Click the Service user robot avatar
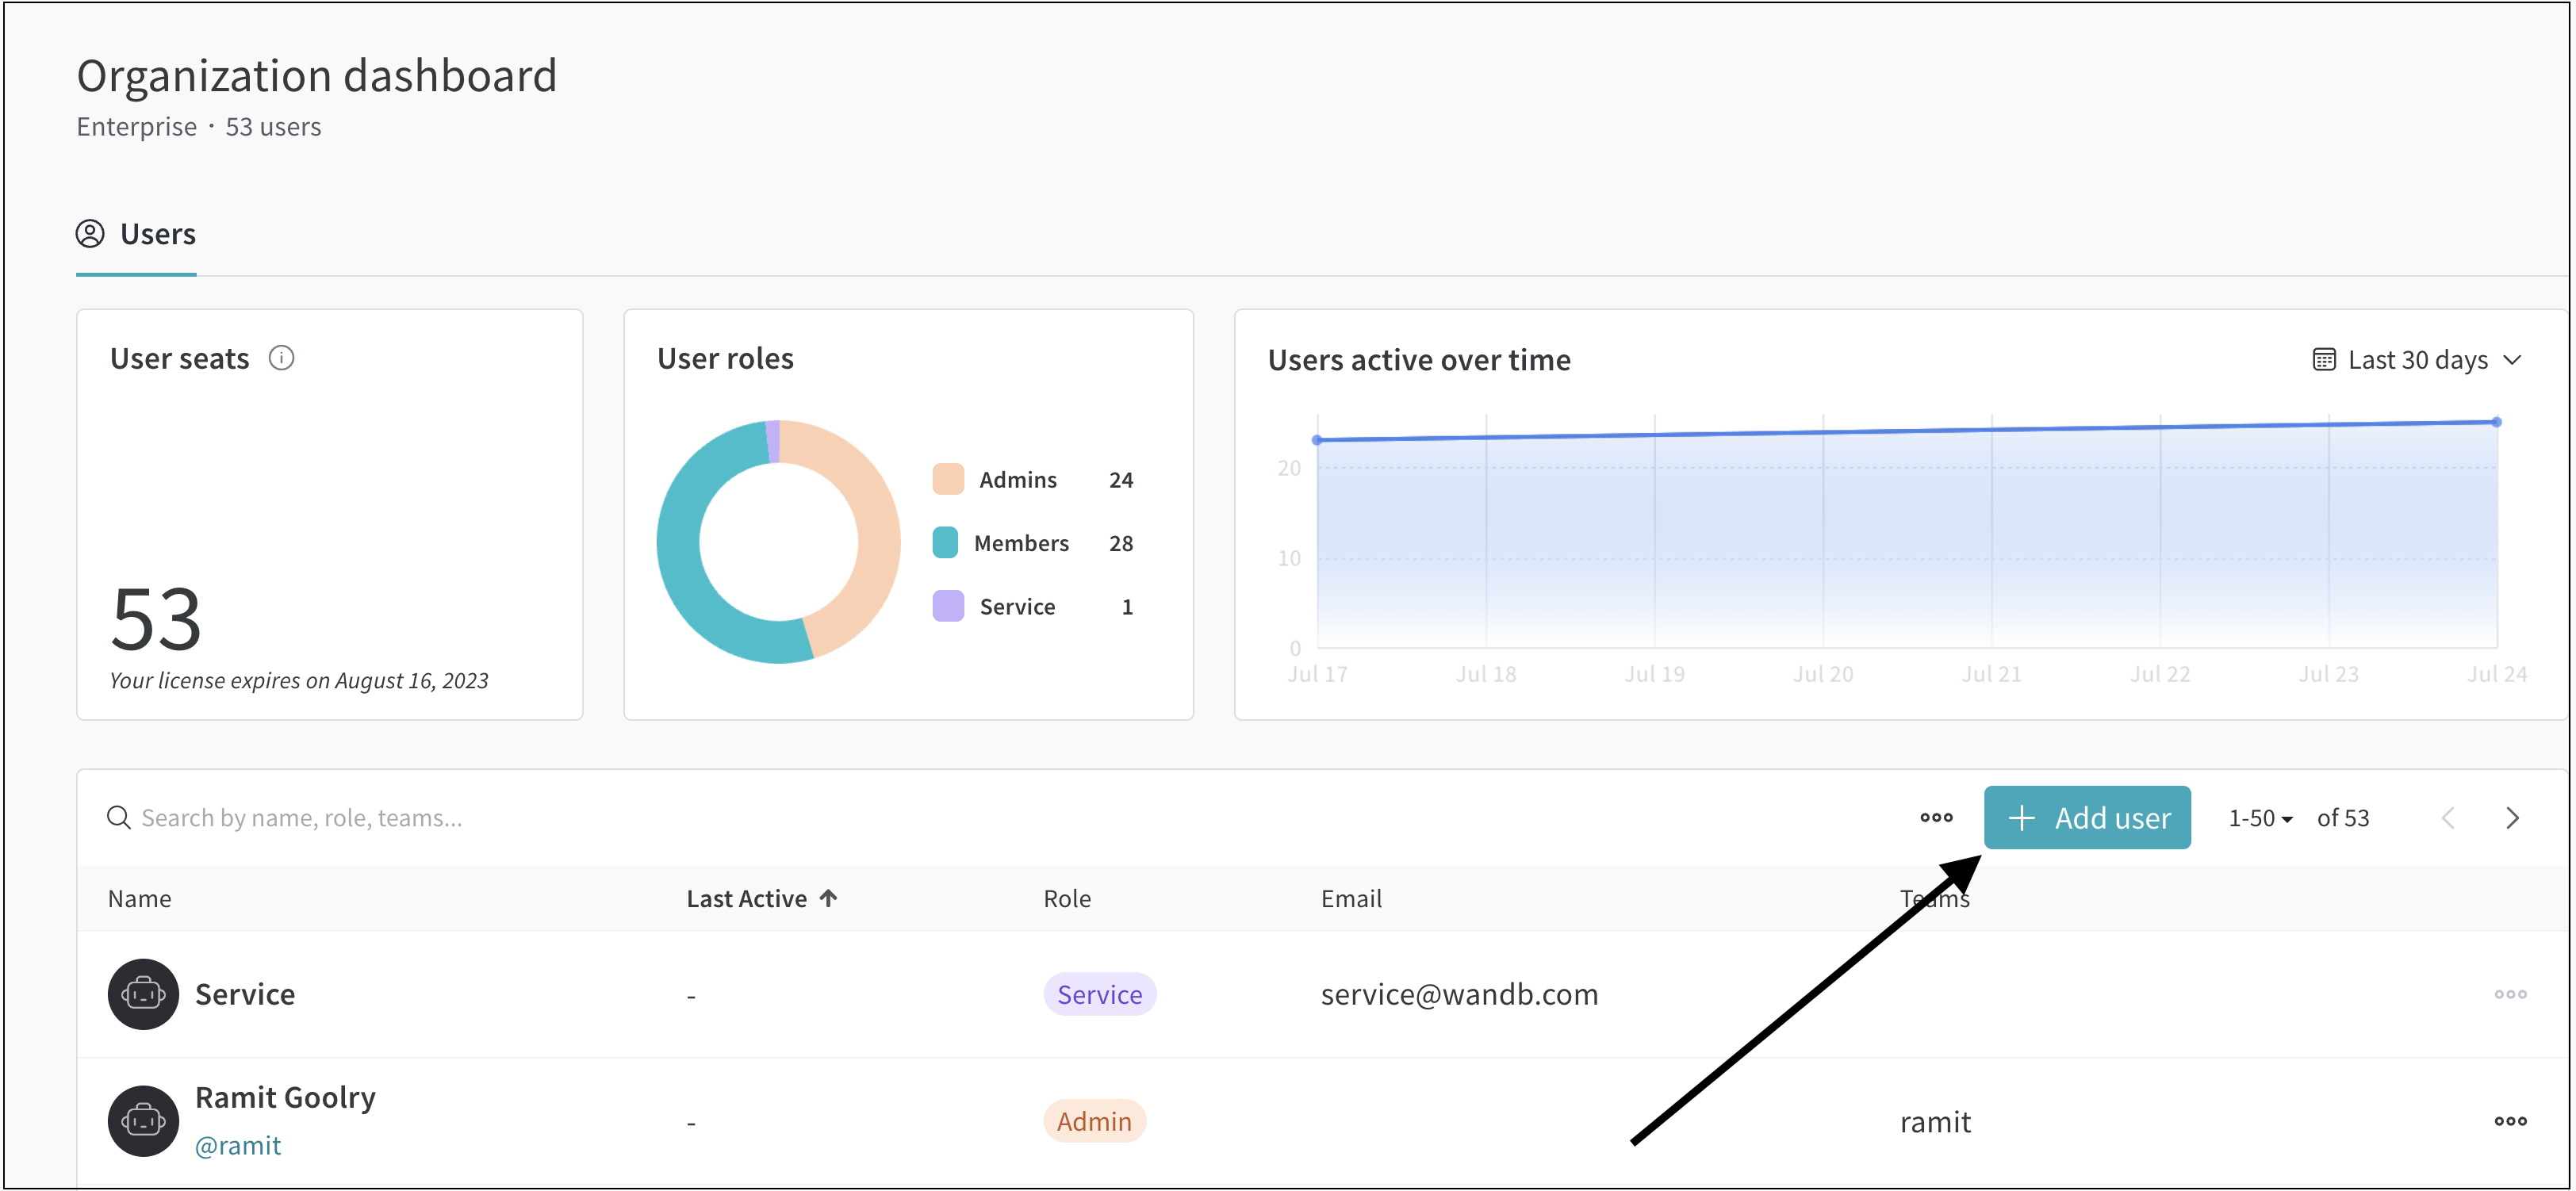 click(143, 994)
